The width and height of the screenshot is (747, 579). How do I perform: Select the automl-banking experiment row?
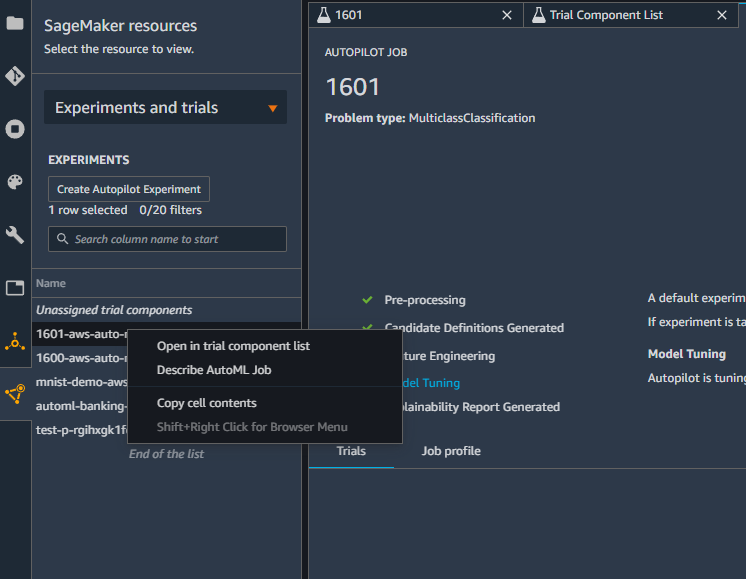point(81,406)
